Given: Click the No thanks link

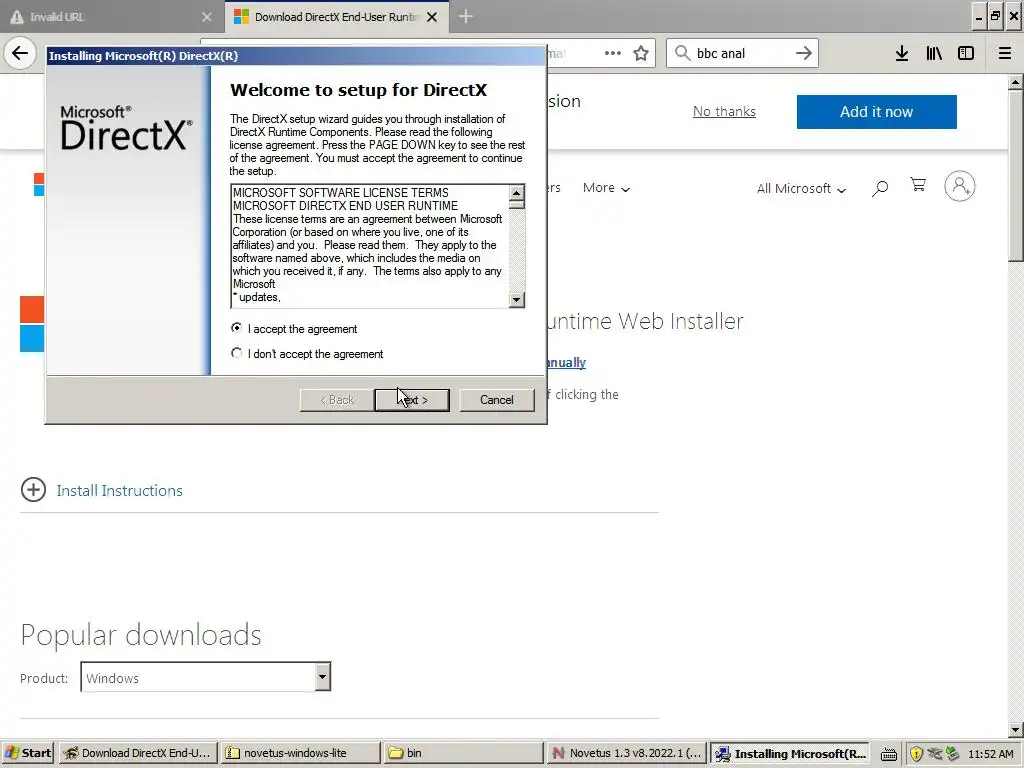Looking at the screenshot, I should tap(724, 112).
